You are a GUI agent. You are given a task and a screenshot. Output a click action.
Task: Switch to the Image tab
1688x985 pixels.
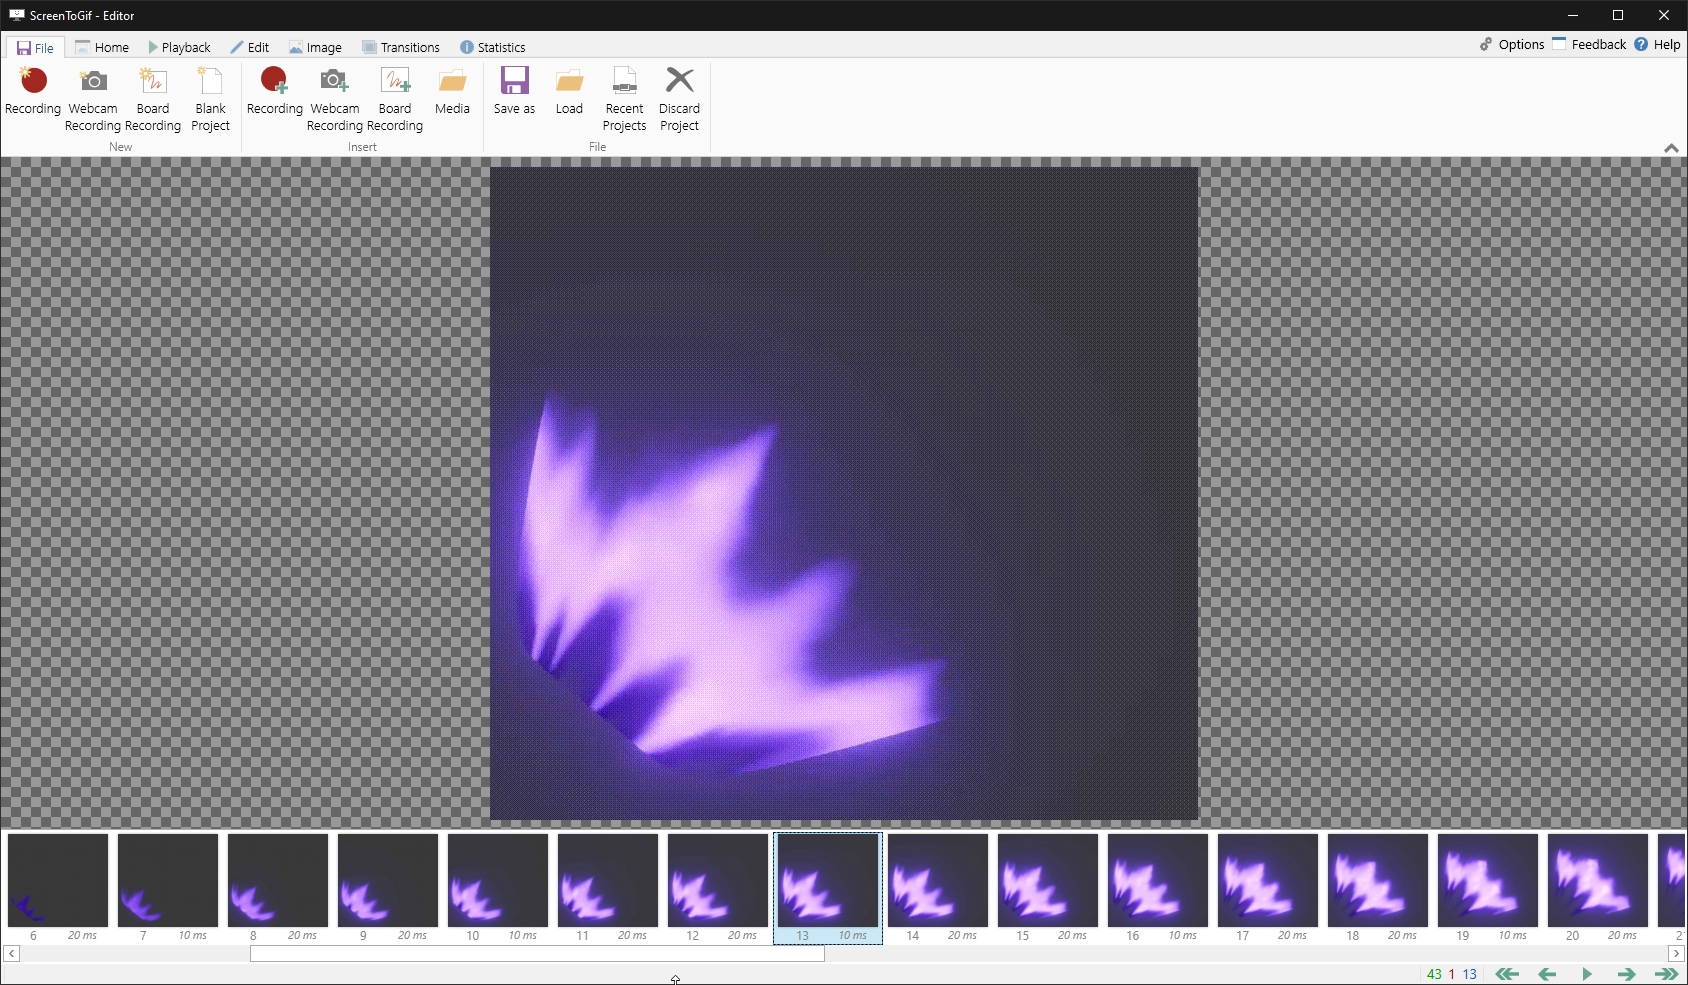coord(315,47)
